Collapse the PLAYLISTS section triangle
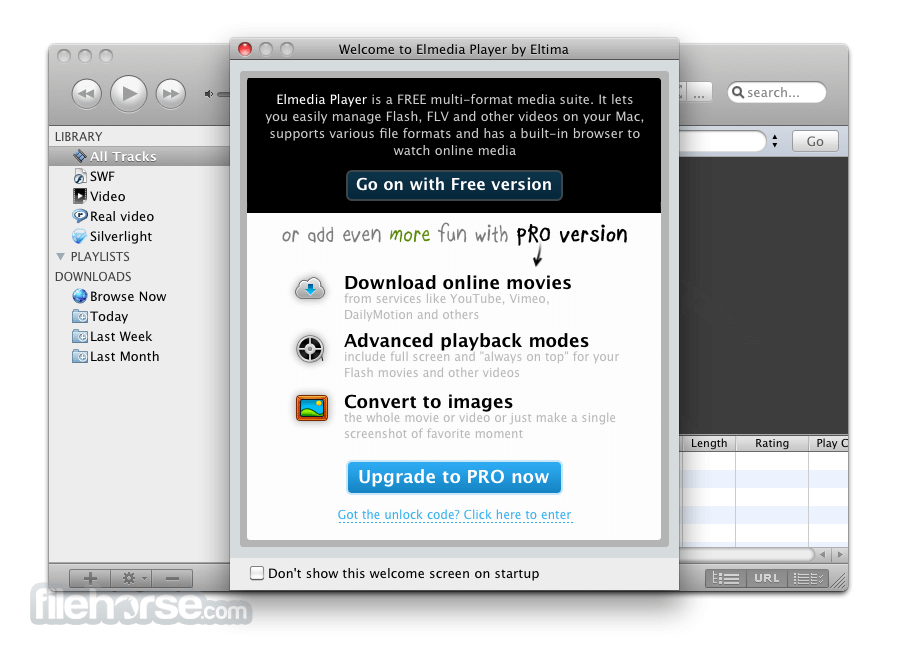 [60, 256]
